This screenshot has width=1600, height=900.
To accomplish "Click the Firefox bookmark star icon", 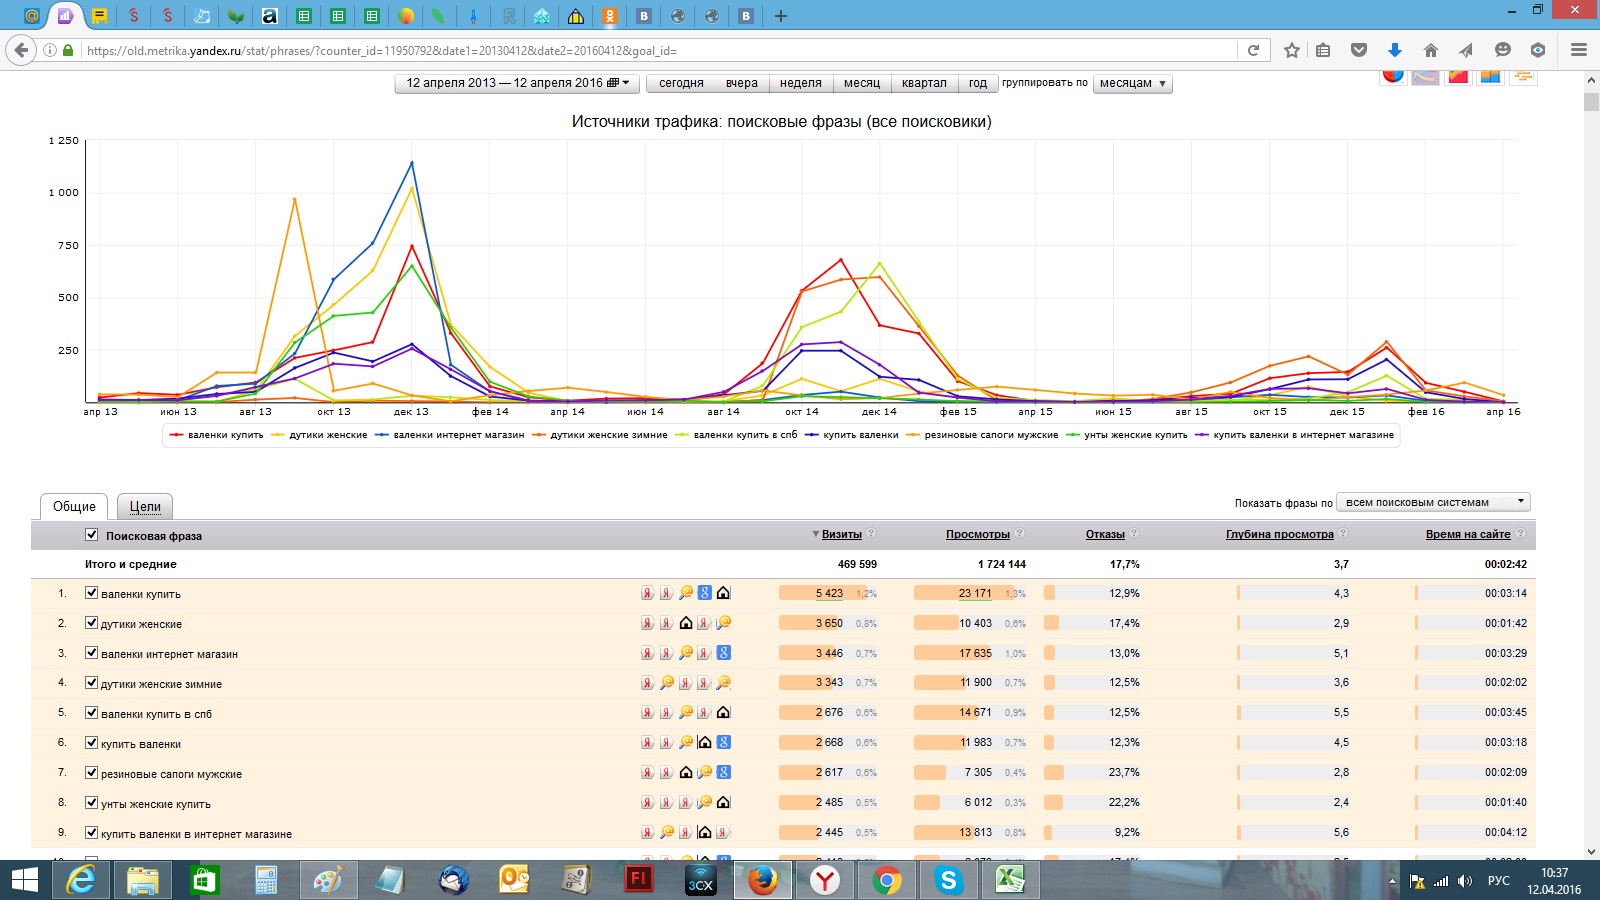I will point(1292,50).
